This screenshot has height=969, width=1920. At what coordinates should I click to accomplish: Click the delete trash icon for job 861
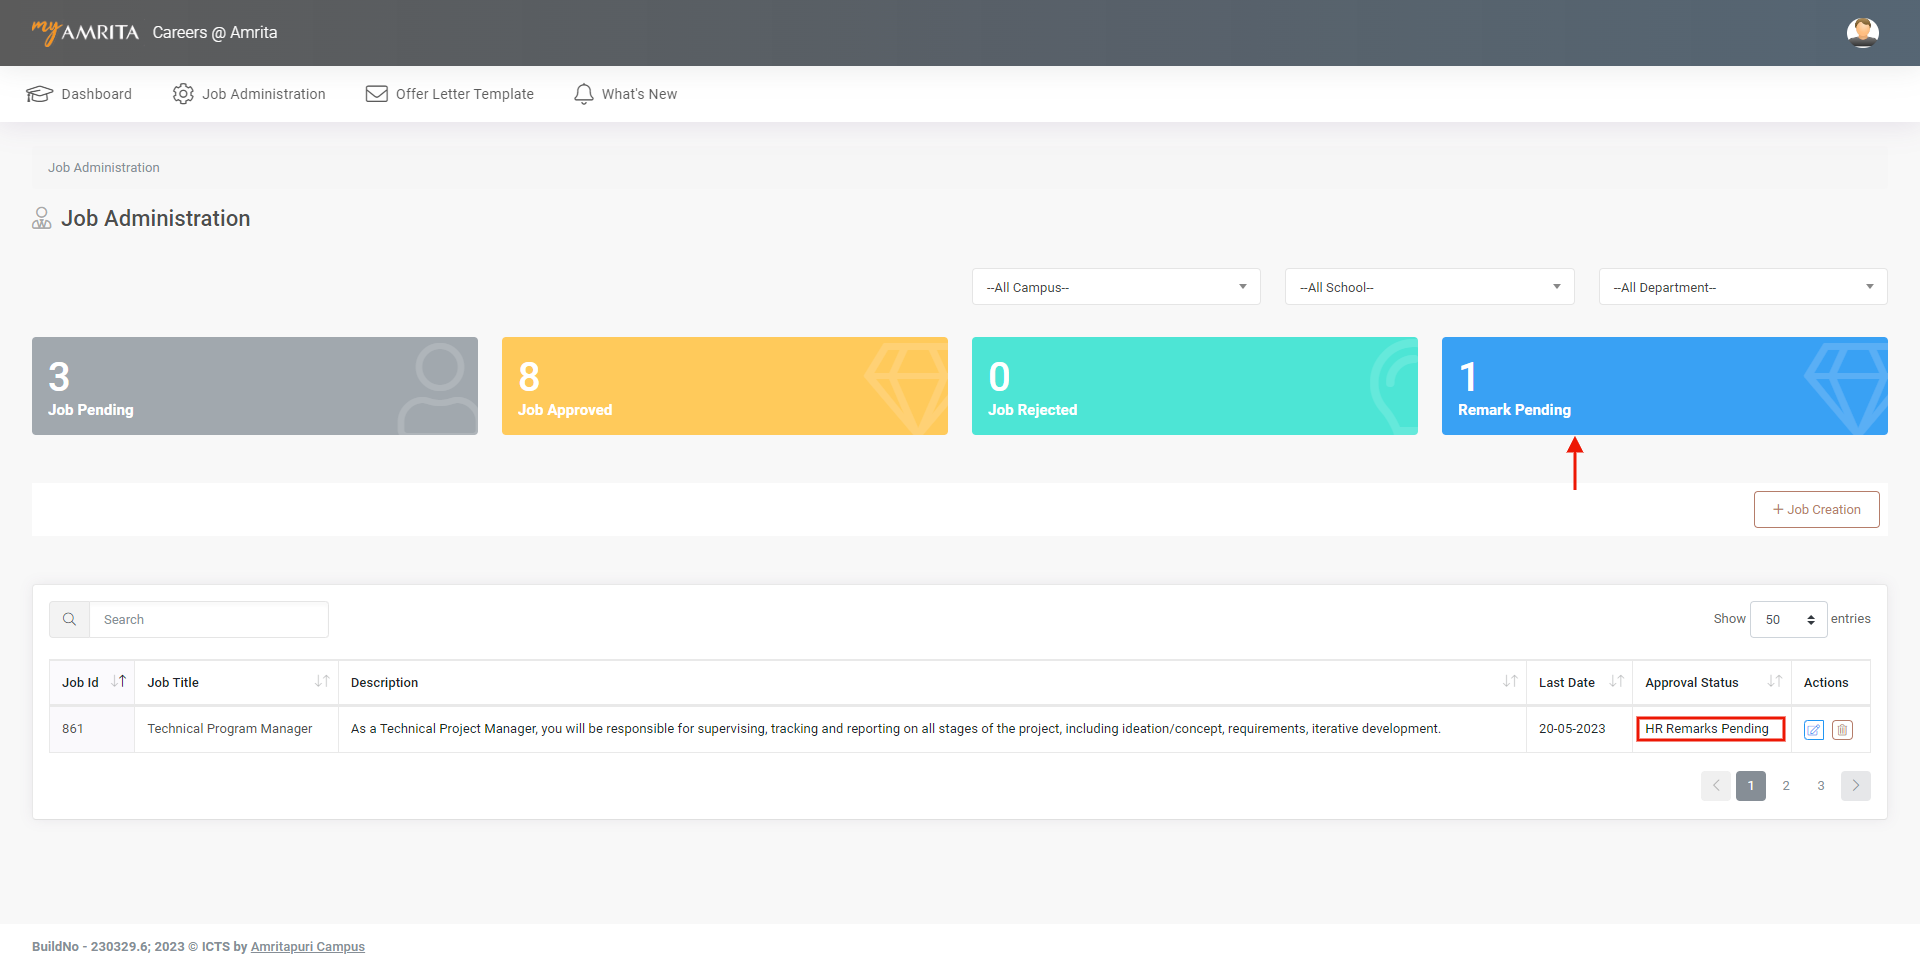click(x=1842, y=730)
